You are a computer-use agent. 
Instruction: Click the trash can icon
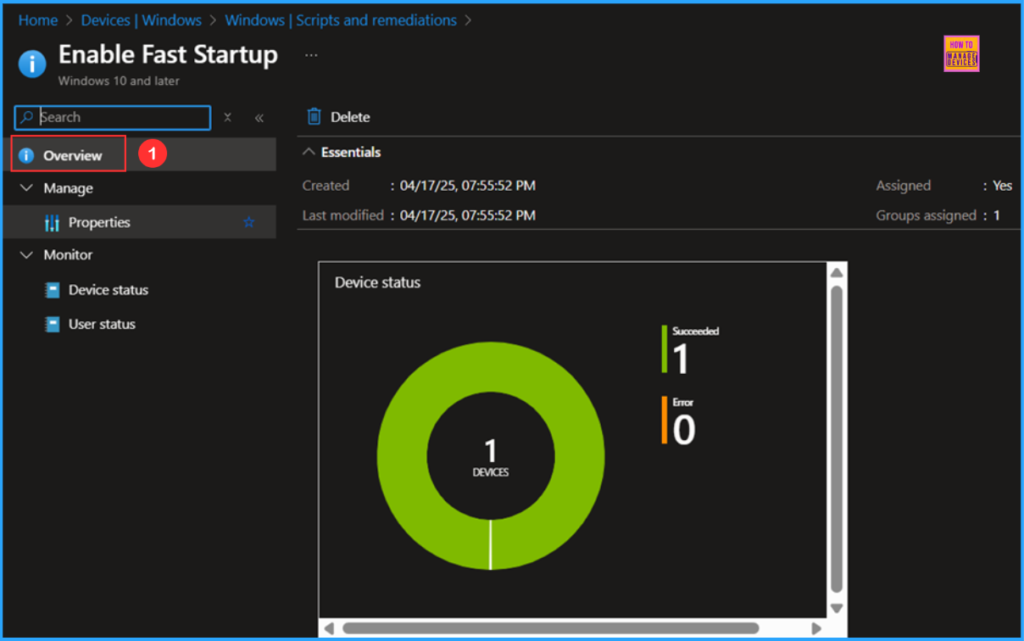click(314, 116)
